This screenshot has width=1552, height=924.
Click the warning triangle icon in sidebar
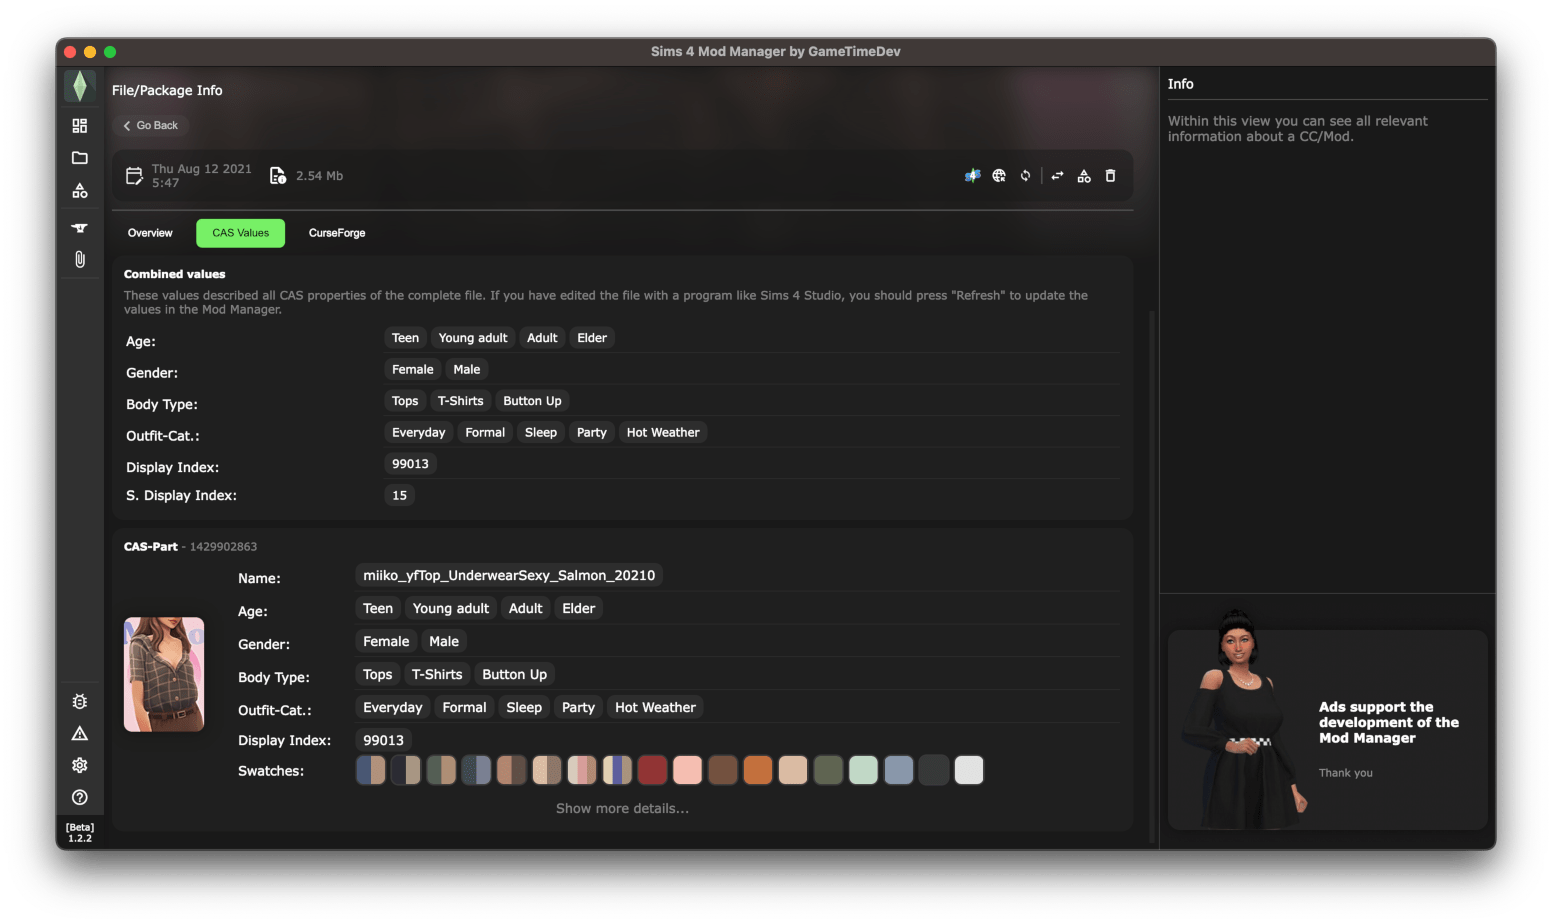[x=80, y=733]
